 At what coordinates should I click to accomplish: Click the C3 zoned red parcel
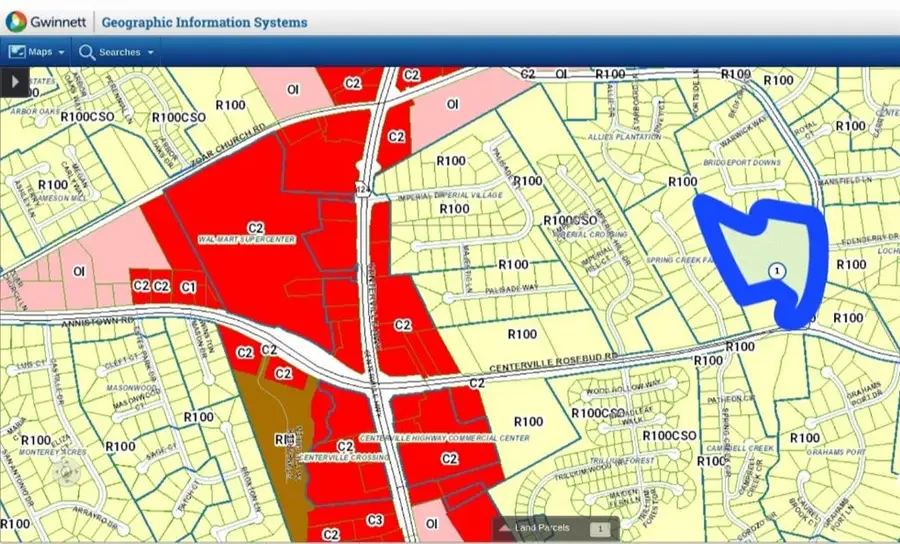click(x=375, y=520)
